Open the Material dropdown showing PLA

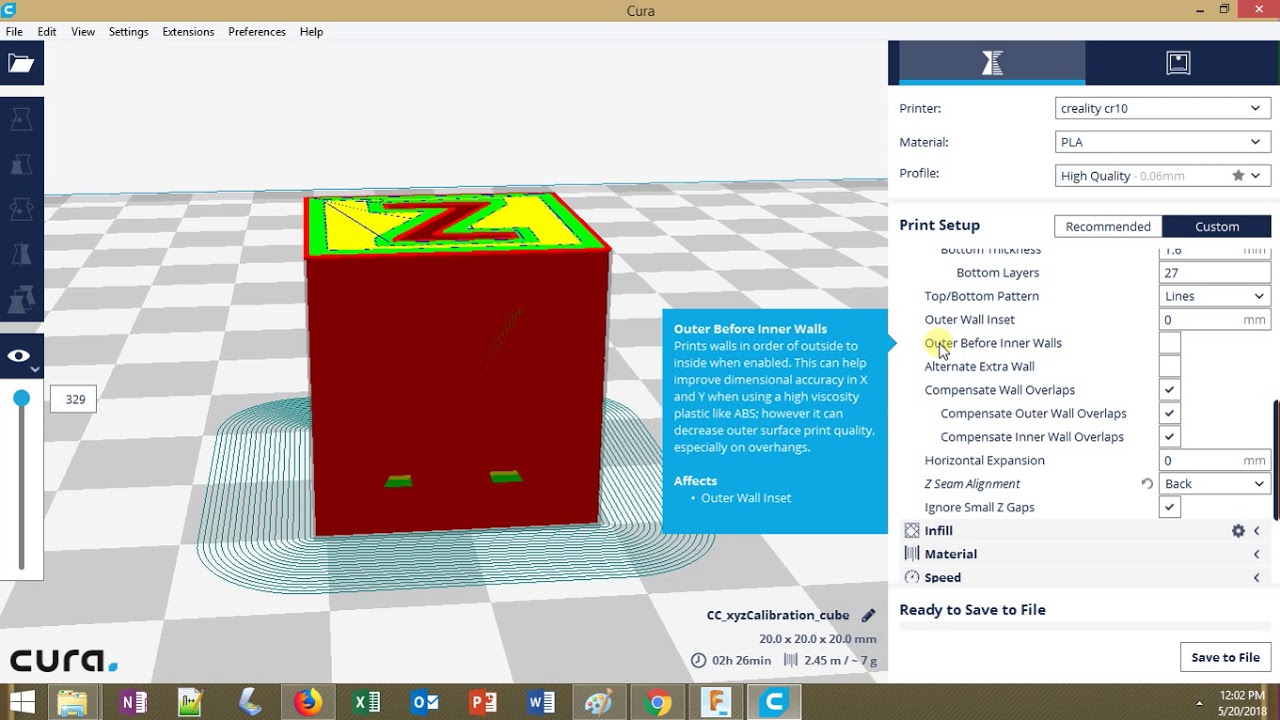[x=1163, y=142]
